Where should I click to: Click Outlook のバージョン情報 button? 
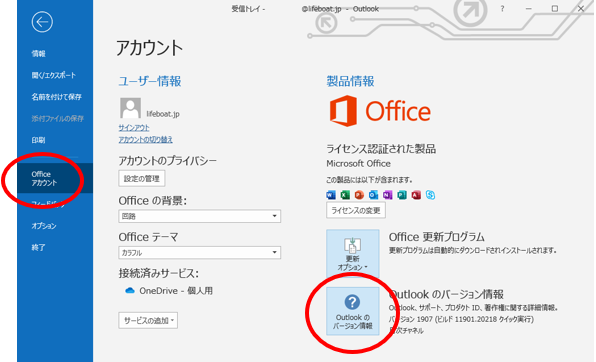353,311
